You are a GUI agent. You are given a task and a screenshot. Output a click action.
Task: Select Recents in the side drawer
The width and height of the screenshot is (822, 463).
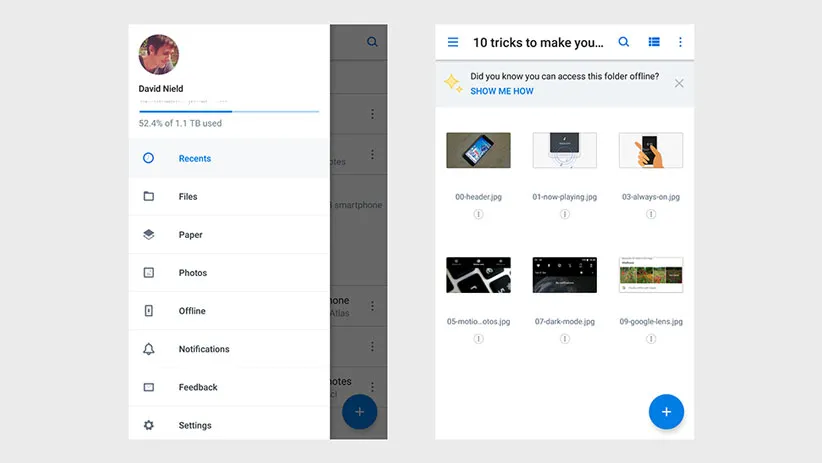(194, 158)
